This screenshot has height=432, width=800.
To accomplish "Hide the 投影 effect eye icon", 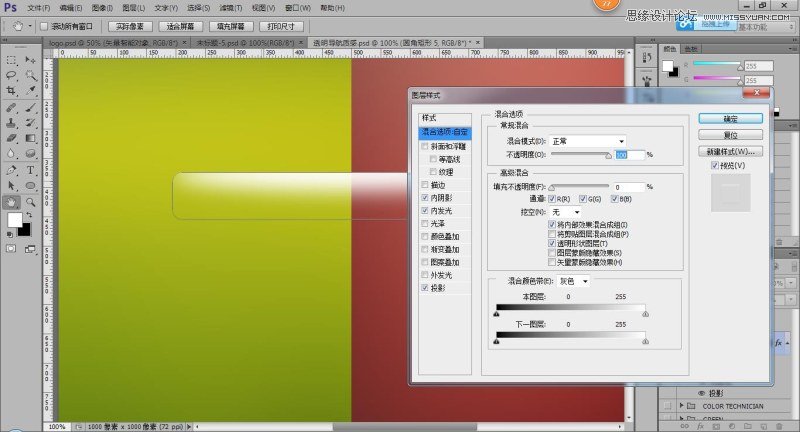I will click(701, 393).
